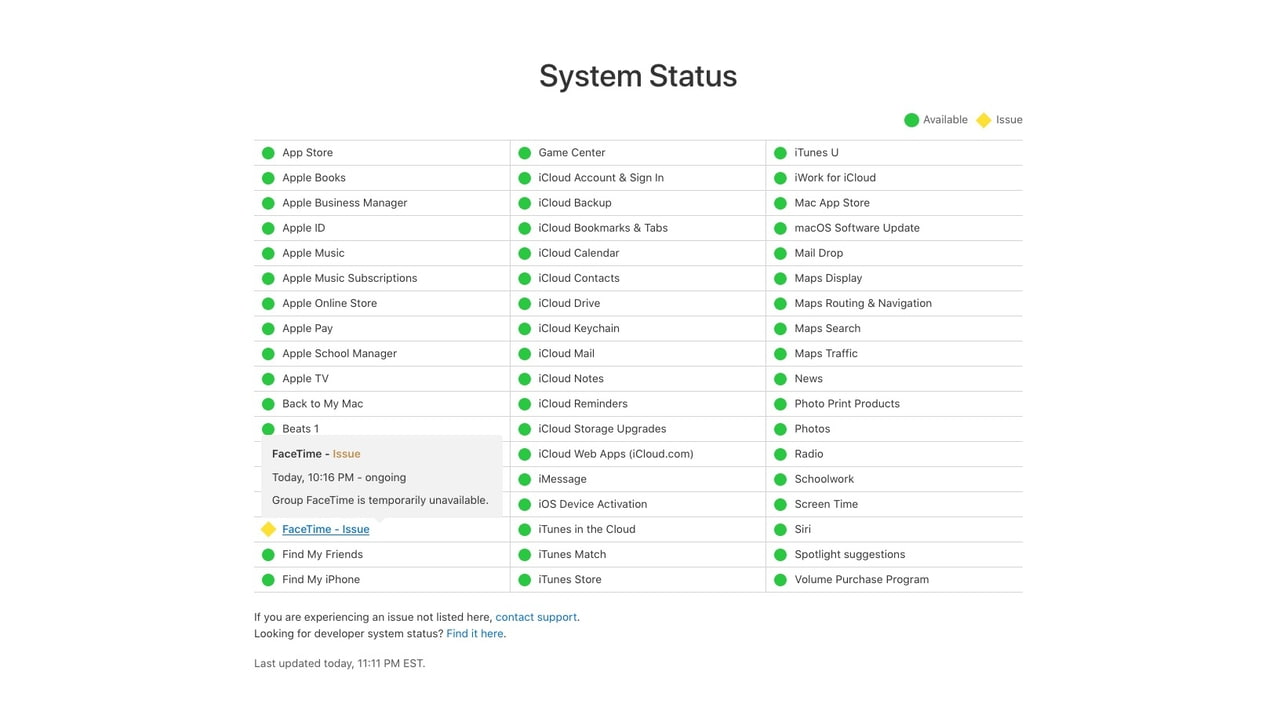Select the iCloud Mail service entry

[x=566, y=353]
